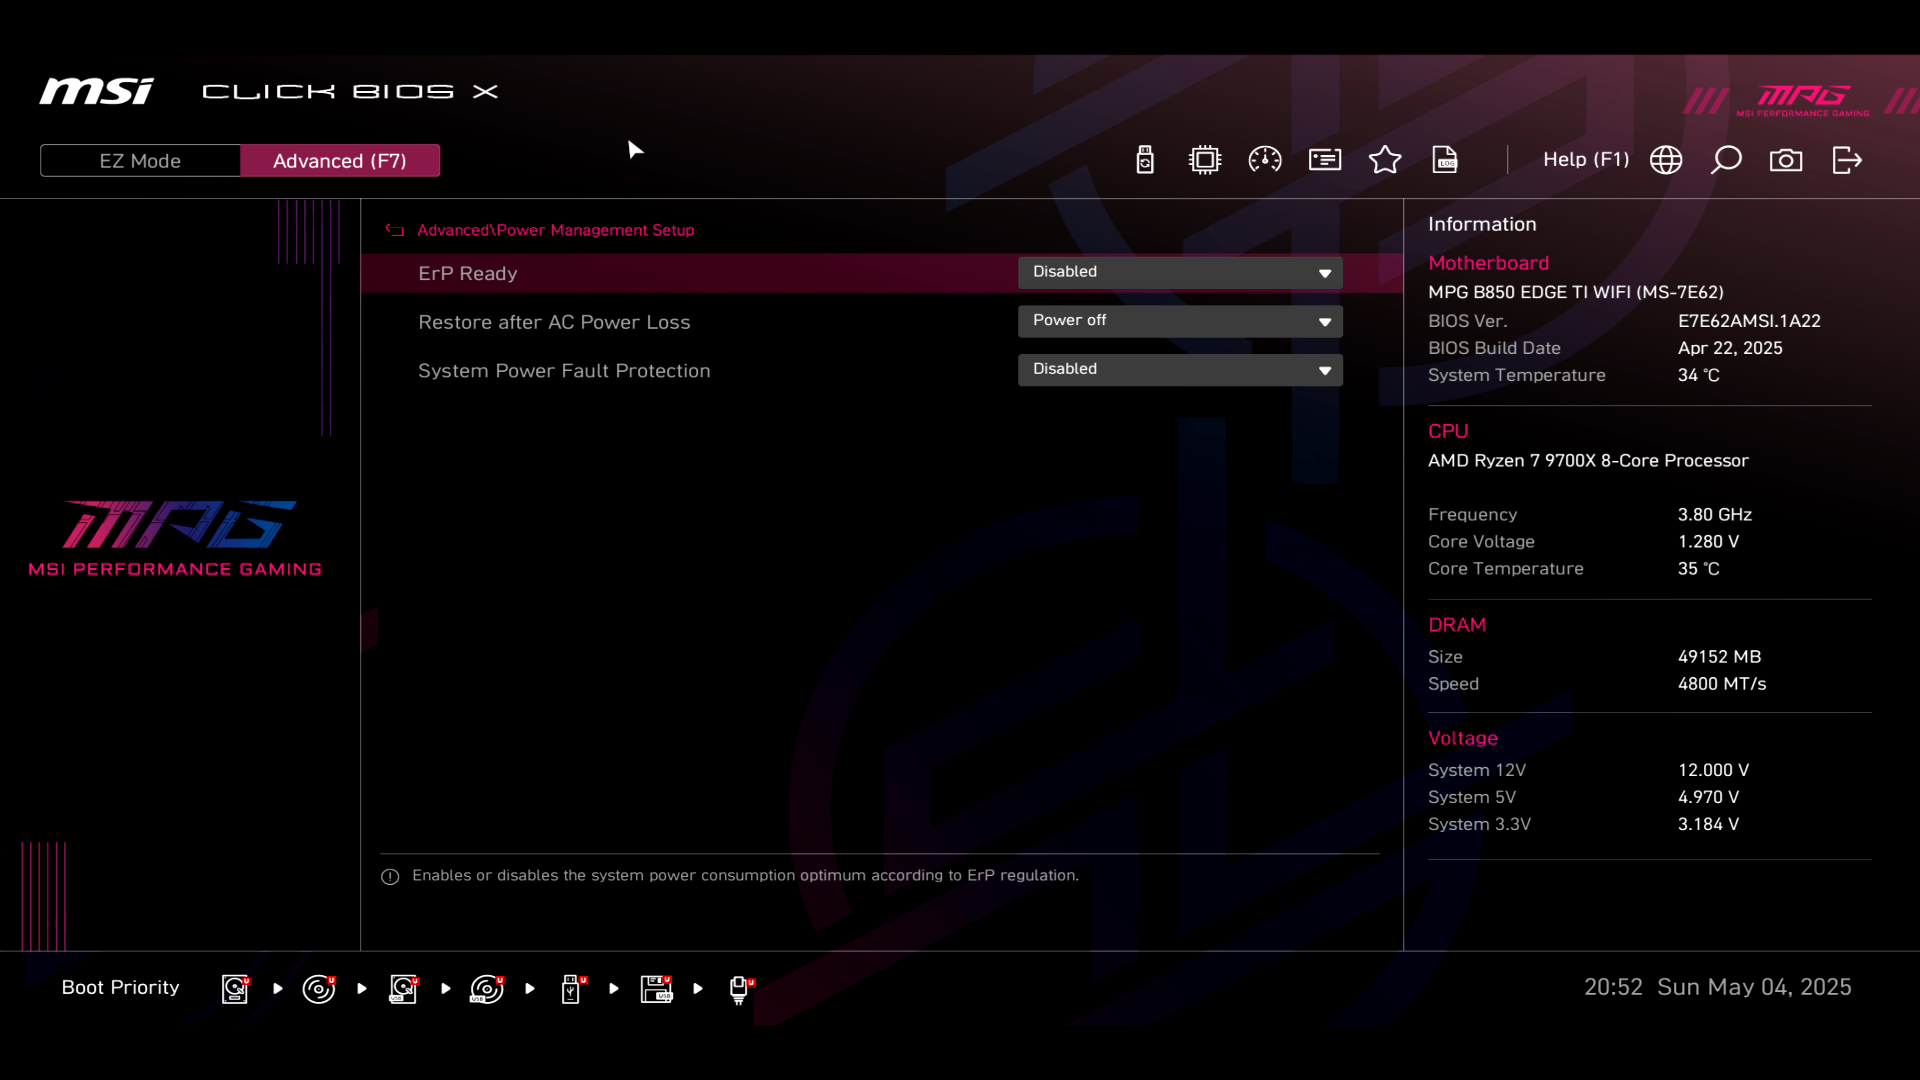
Task: Switch to EZ Mode tab
Action: click(140, 161)
